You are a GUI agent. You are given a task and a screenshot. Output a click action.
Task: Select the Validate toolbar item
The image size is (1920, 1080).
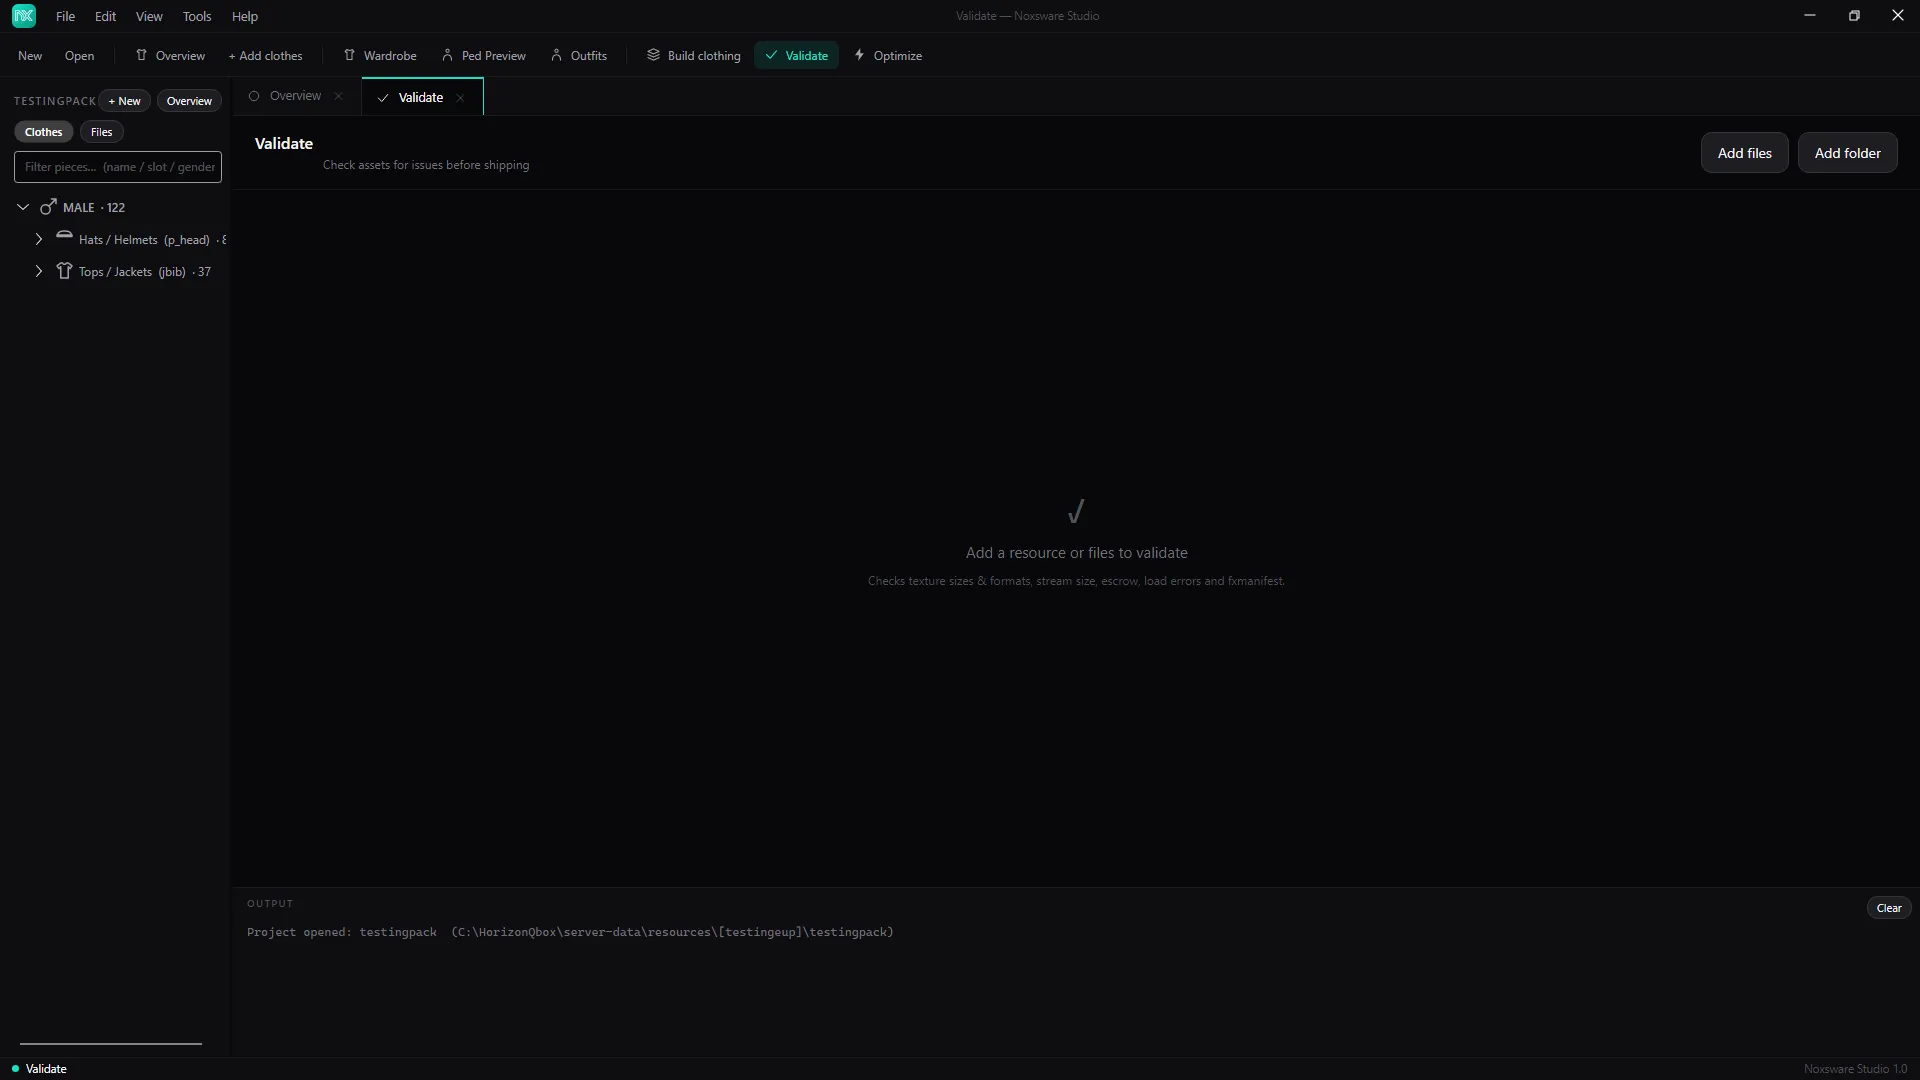(797, 56)
